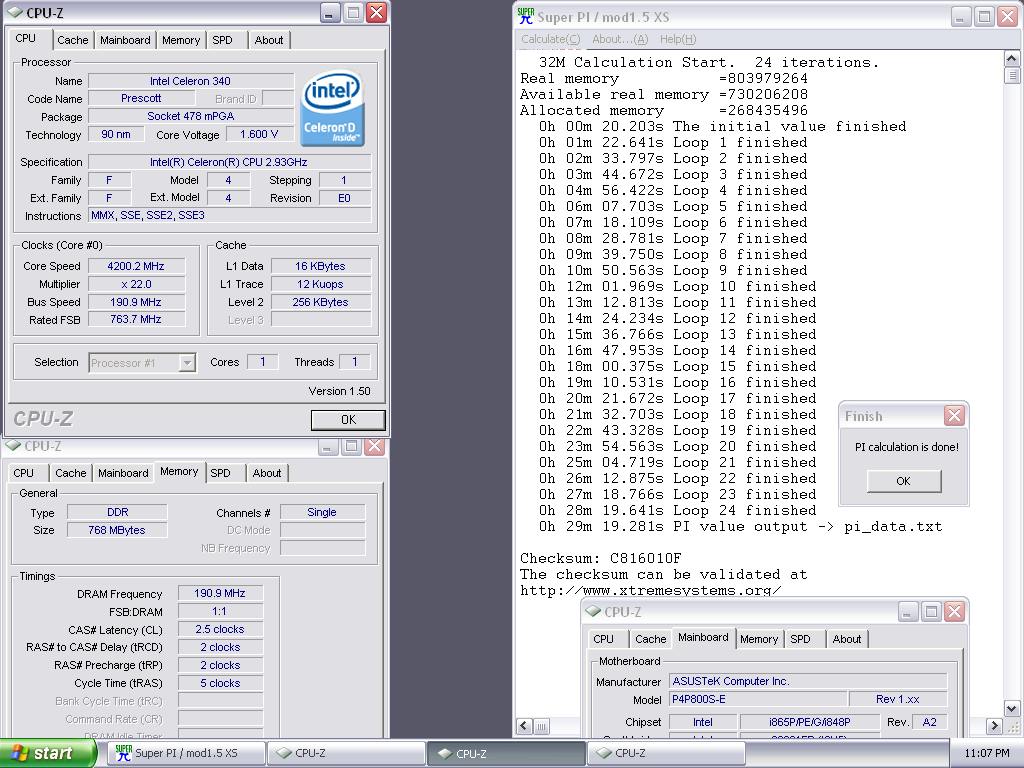Viewport: 1024px width, 768px height.
Task: Click the Super PI vertical scrollbar down arrow
Action: tap(1012, 708)
